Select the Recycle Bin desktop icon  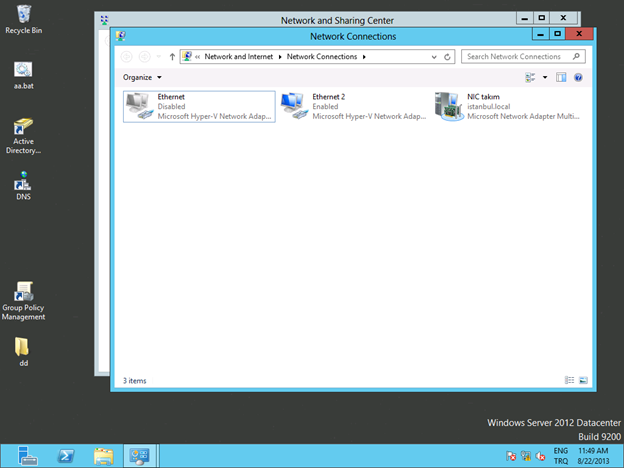point(23,19)
